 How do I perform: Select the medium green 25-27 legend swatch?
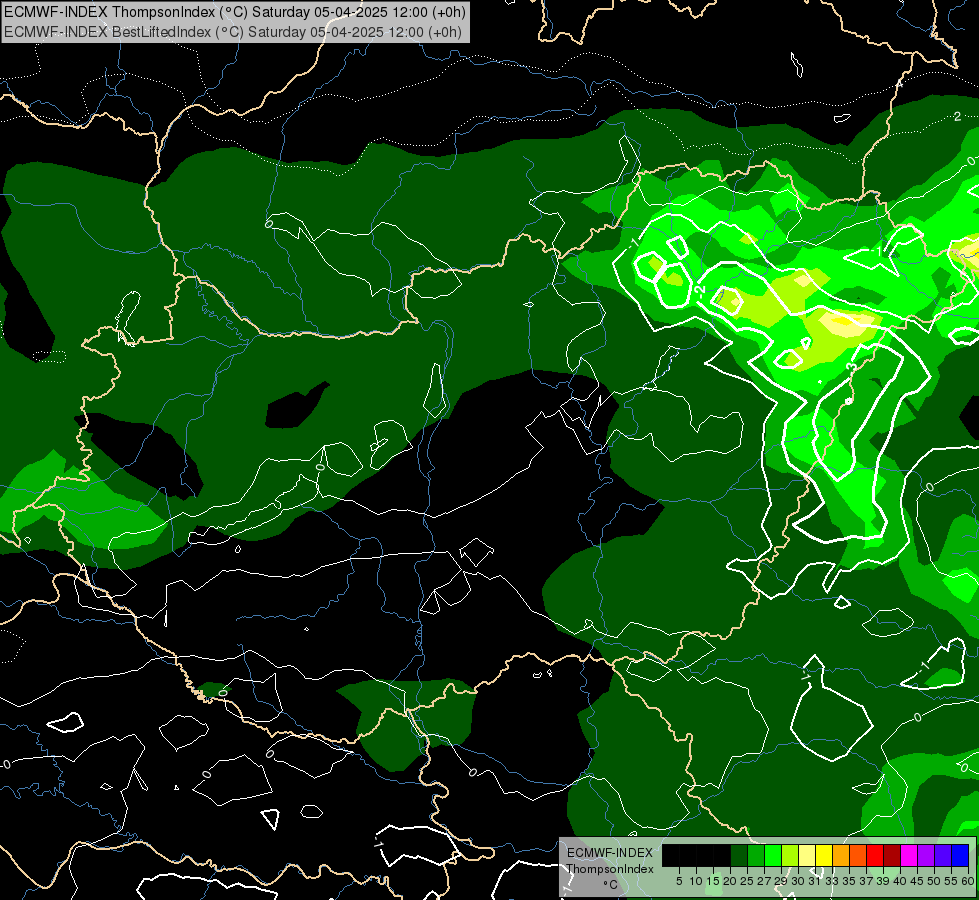[756, 855]
